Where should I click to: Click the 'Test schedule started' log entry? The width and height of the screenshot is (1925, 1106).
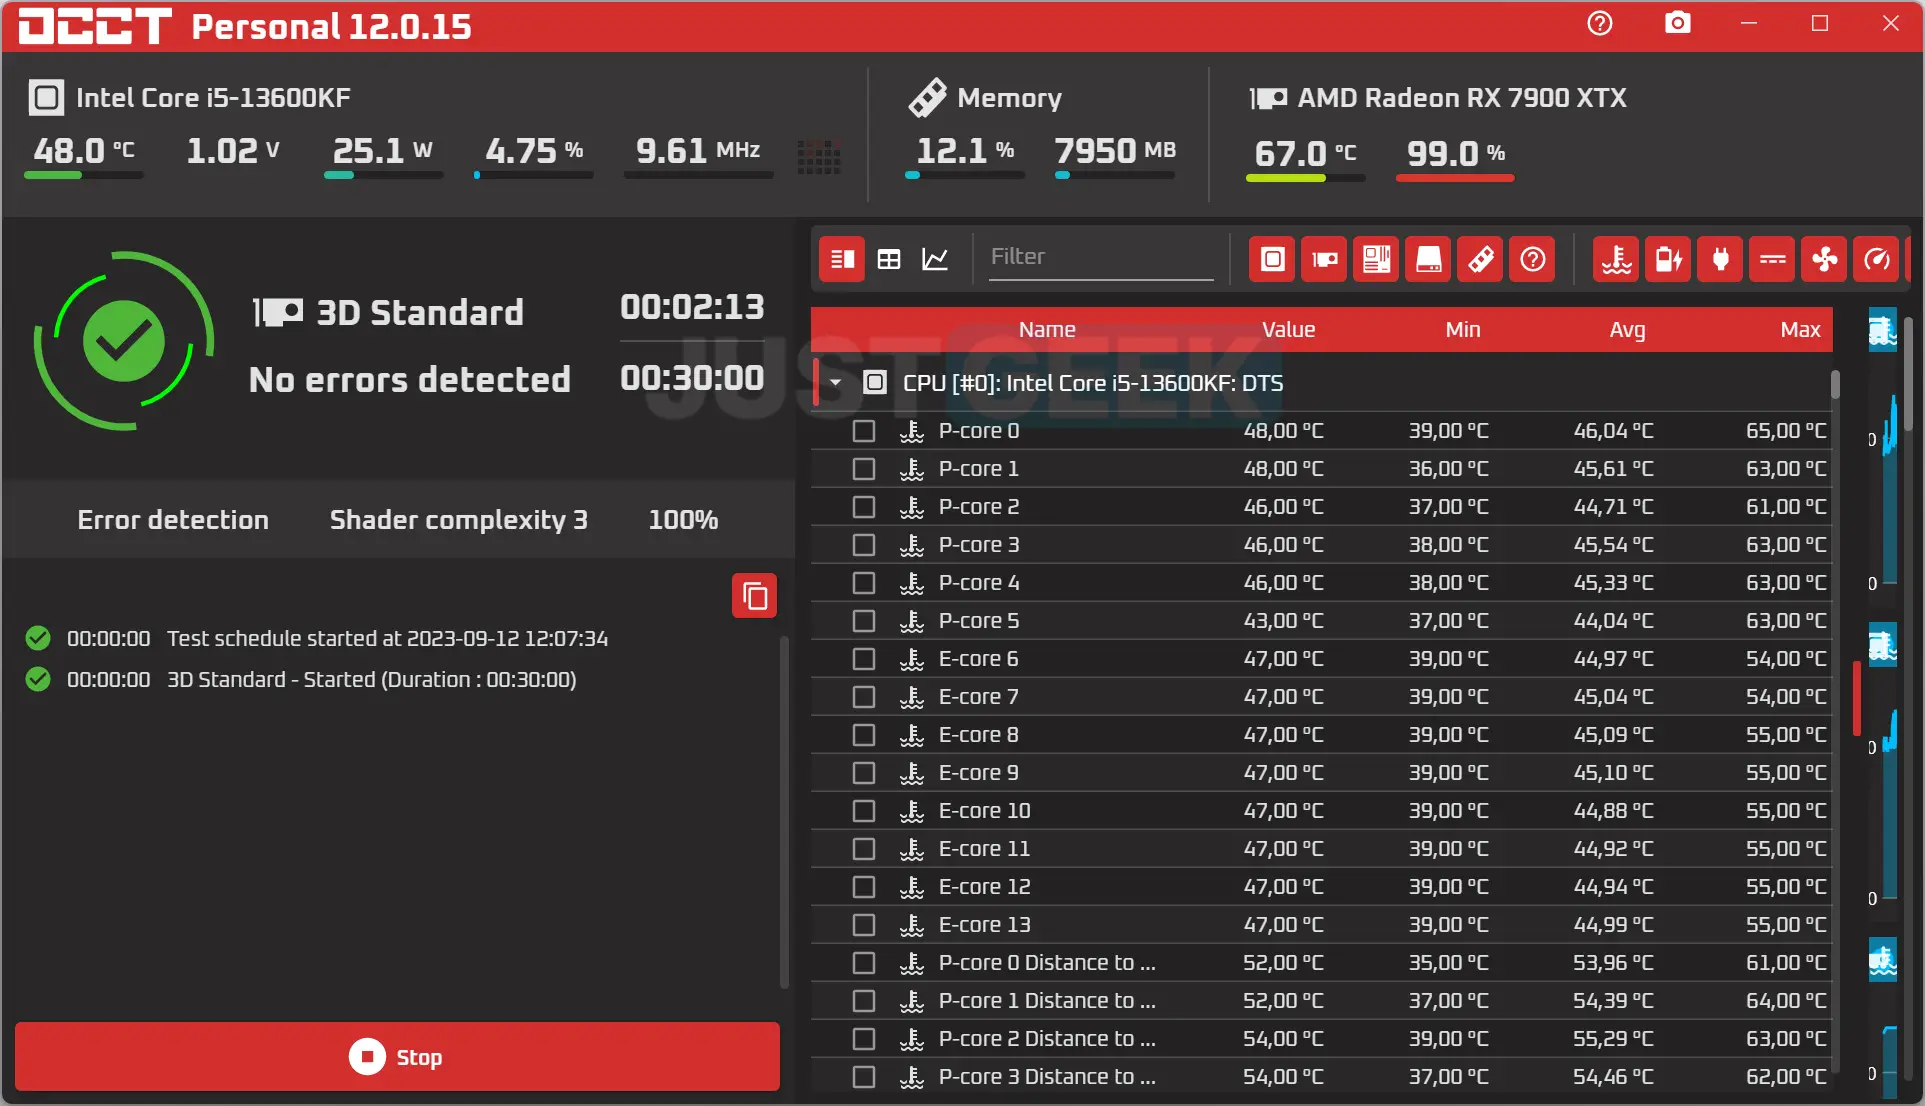coord(387,639)
